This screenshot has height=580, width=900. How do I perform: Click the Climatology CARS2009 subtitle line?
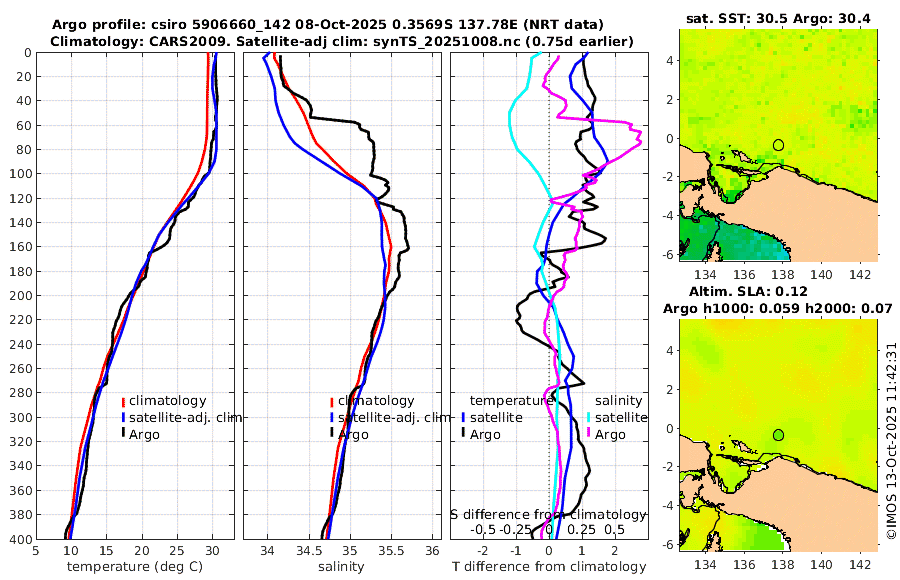[x=342, y=41]
